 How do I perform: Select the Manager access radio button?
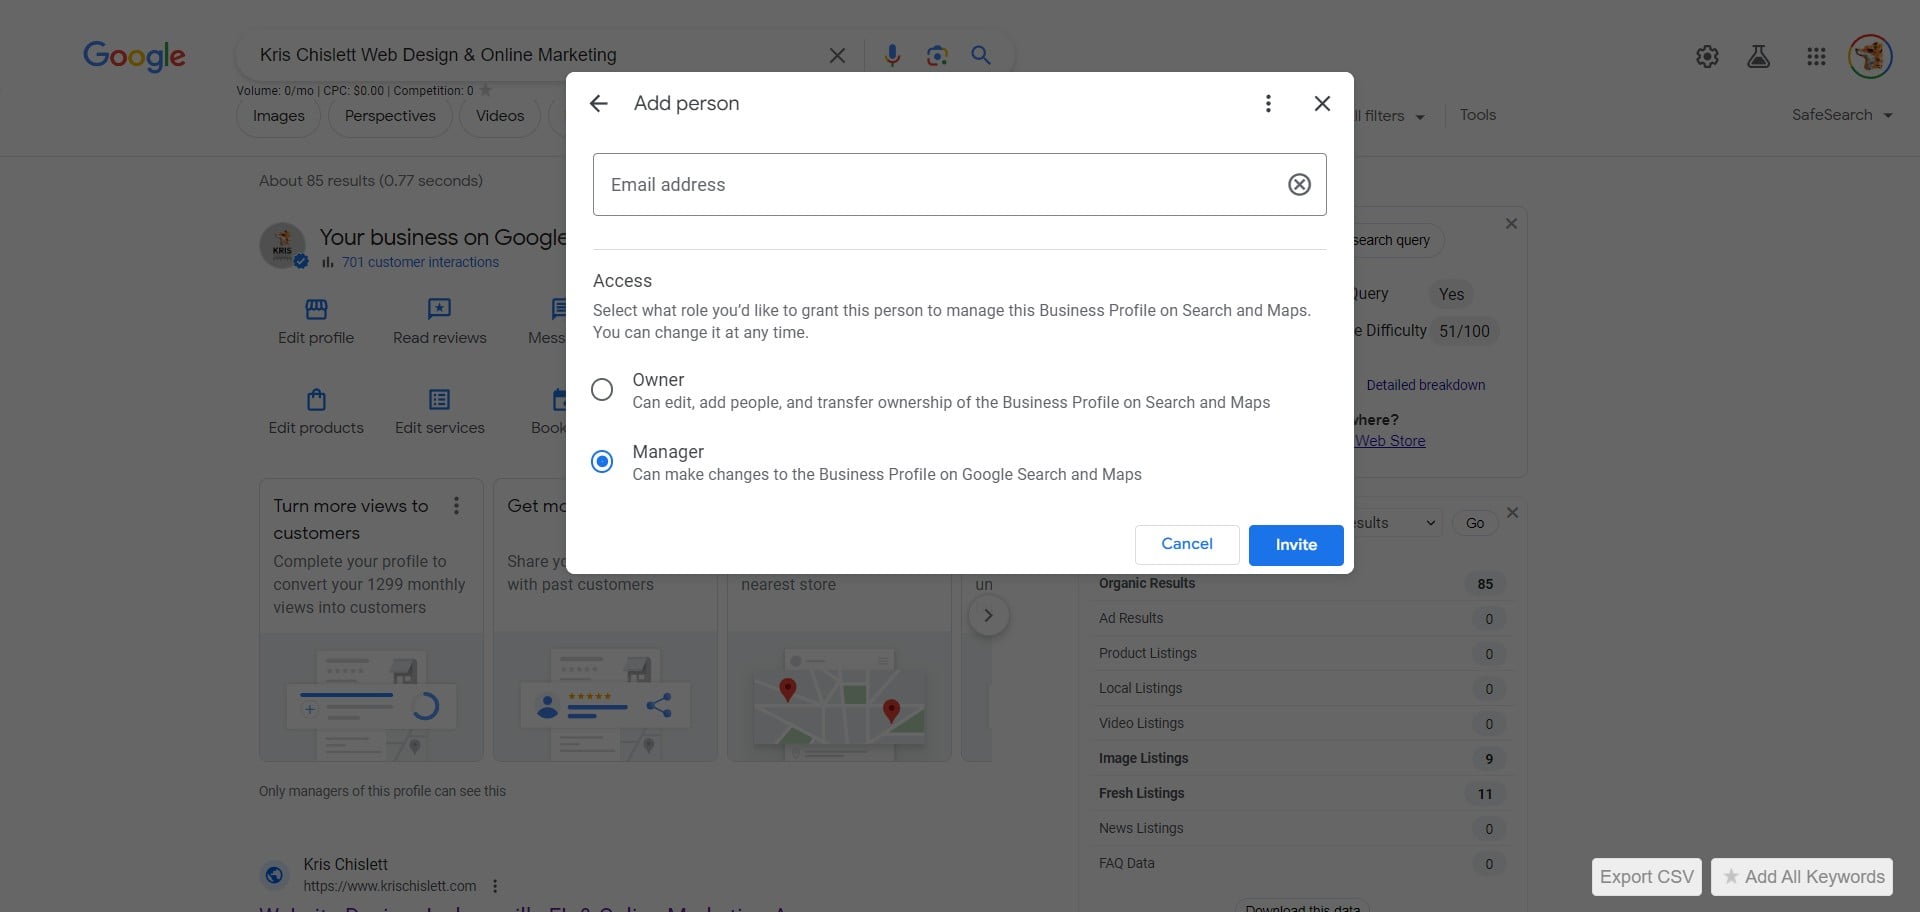click(x=602, y=462)
